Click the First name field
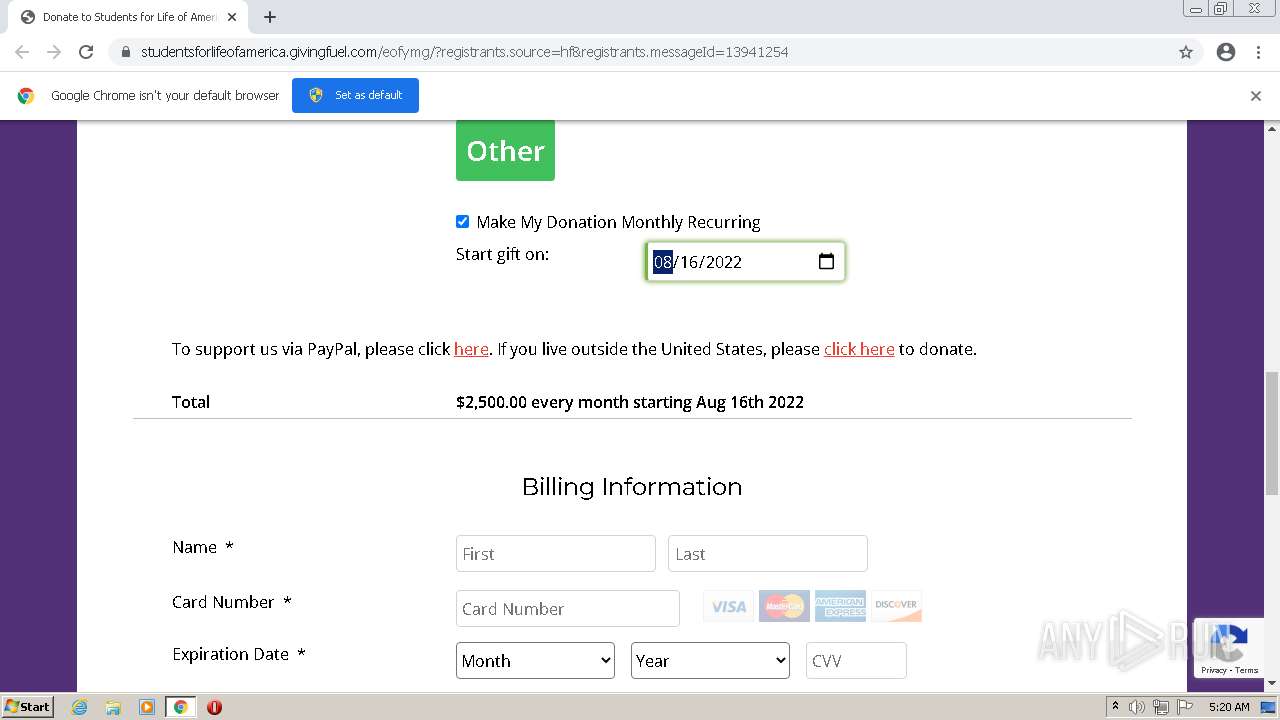The height and width of the screenshot is (720, 1280). coord(556,553)
